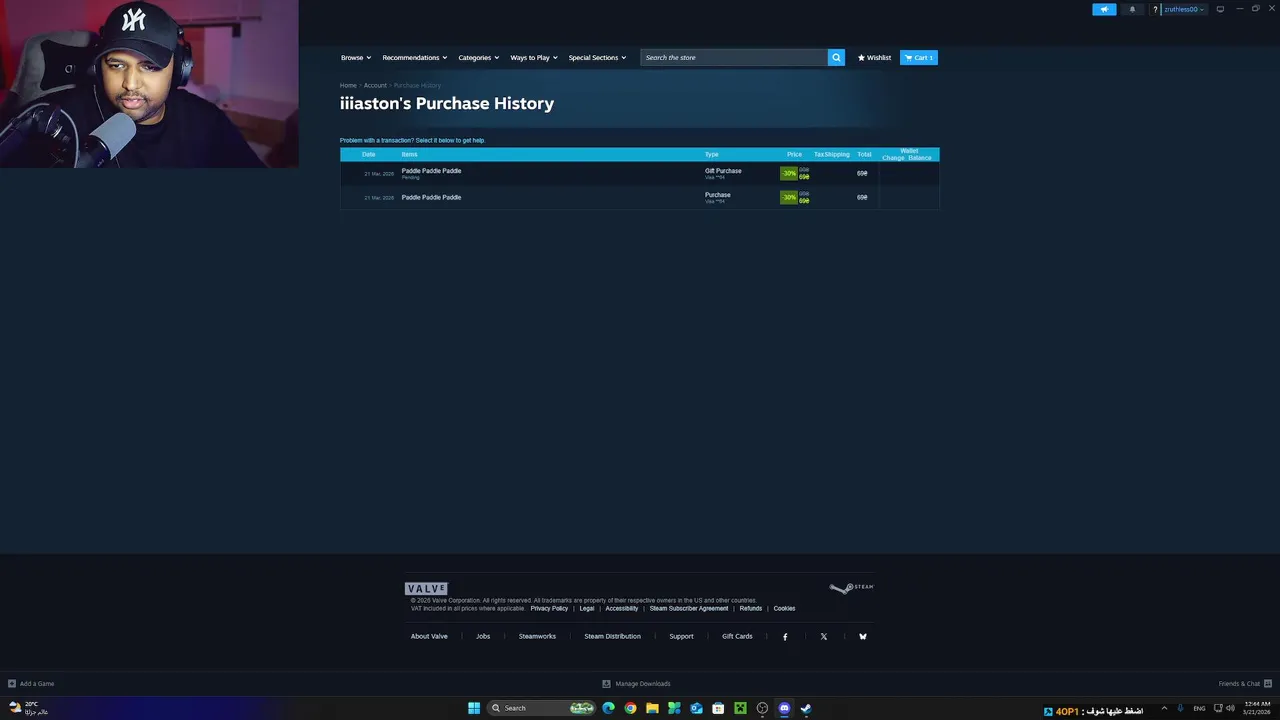The height and width of the screenshot is (720, 1280).
Task: Click the weather widget in taskbar
Action: (x=28, y=708)
